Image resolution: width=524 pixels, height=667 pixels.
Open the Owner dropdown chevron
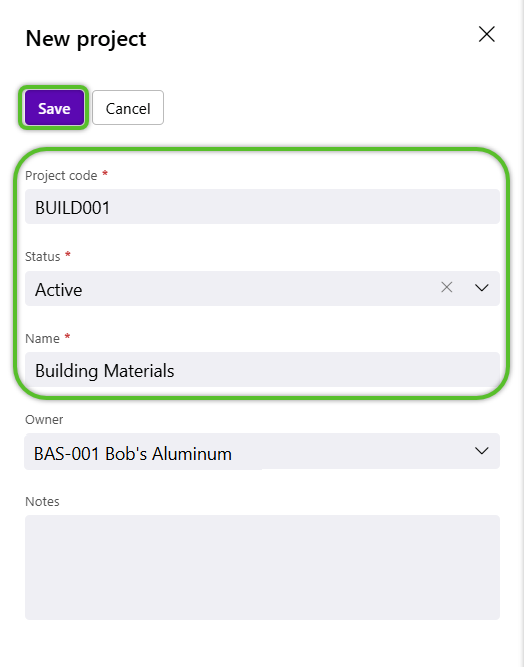[x=481, y=451]
